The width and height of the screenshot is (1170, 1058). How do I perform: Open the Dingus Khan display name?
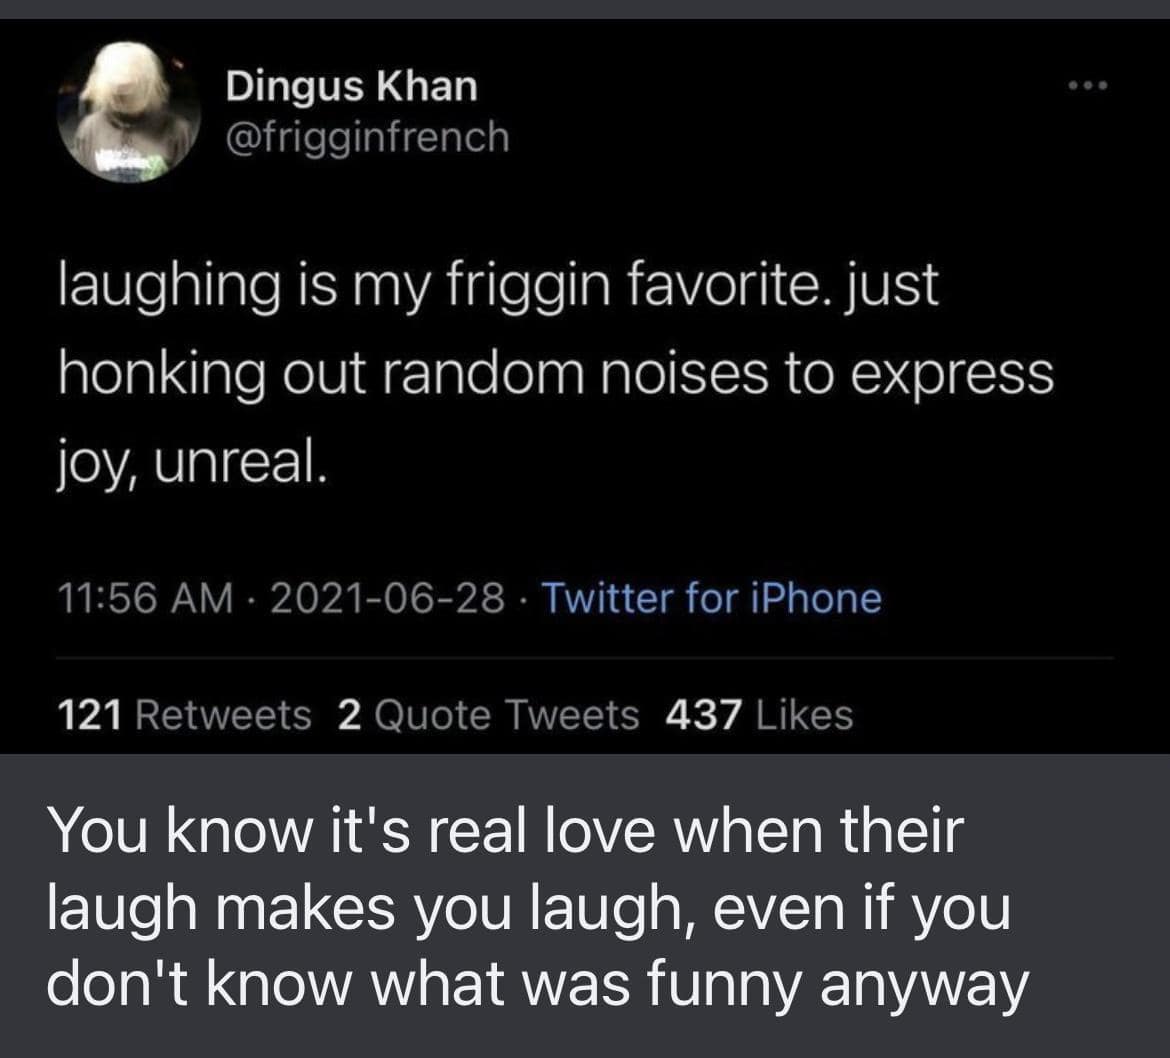point(351,86)
